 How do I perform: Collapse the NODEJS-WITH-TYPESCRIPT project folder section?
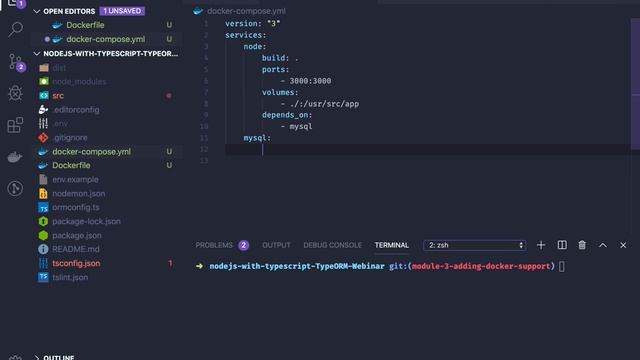tap(37, 53)
